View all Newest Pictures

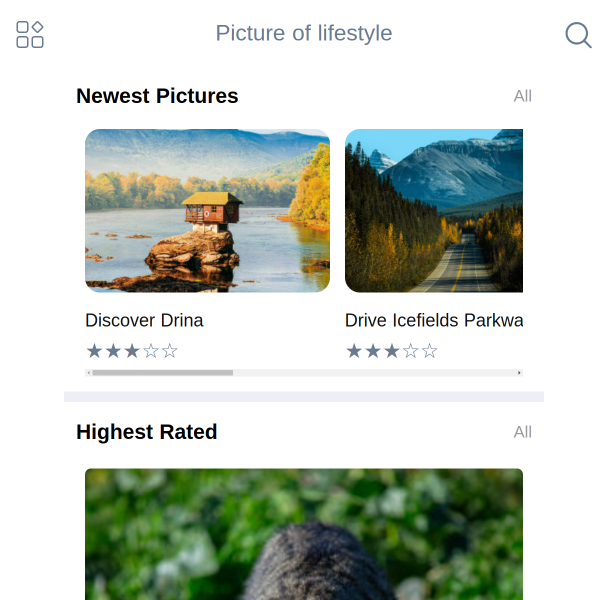(x=522, y=96)
